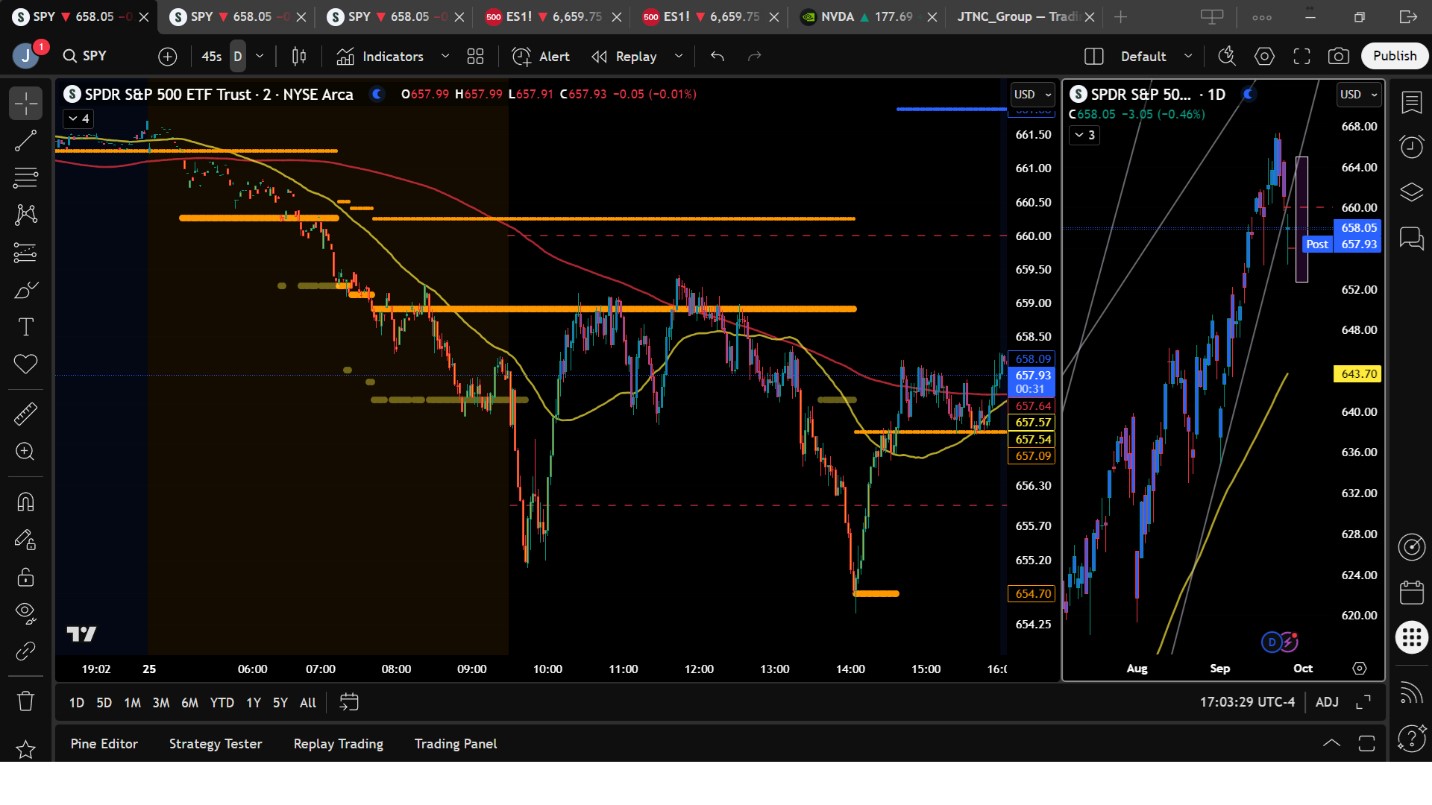Toggle ADJ adjusted data button
This screenshot has height=805, width=1432.
pyautogui.click(x=1327, y=702)
